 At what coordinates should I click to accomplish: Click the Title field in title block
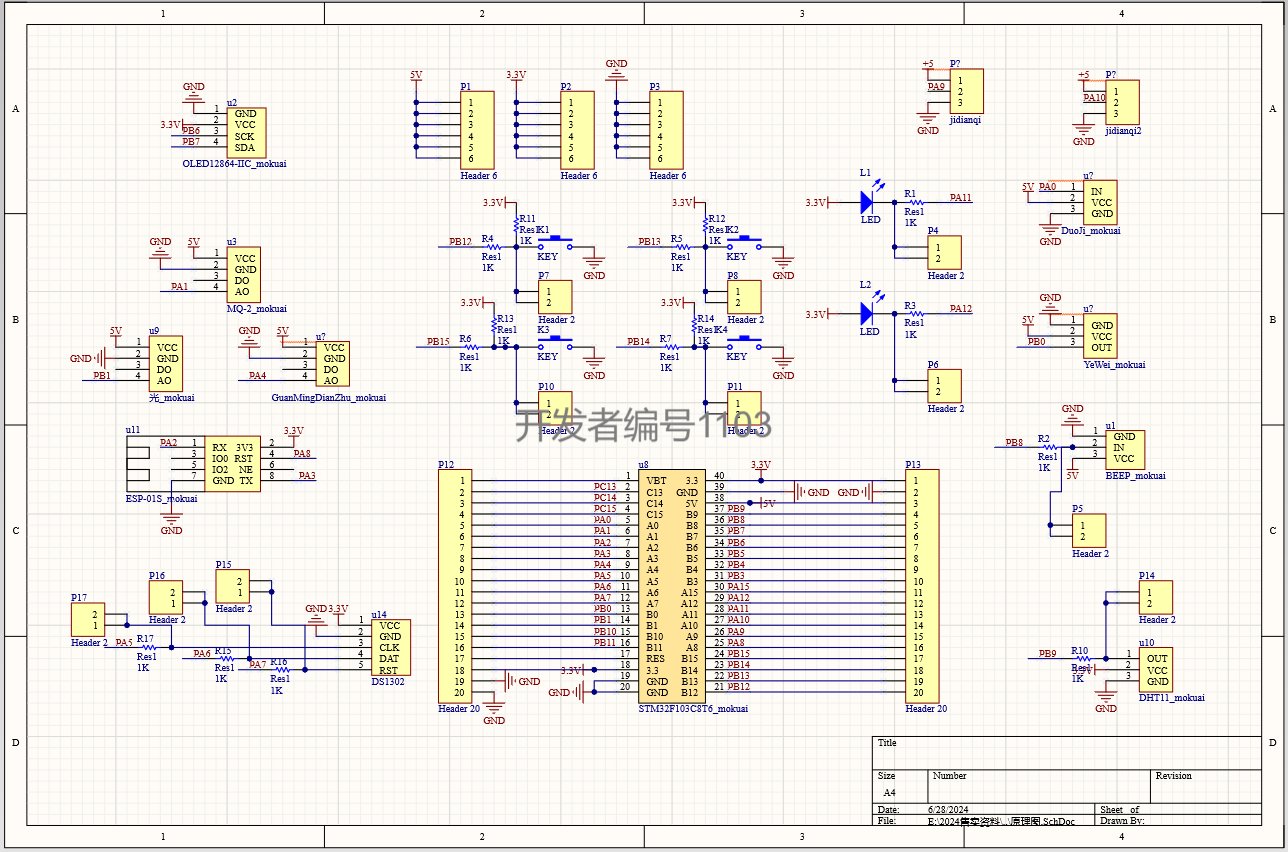coord(1067,751)
